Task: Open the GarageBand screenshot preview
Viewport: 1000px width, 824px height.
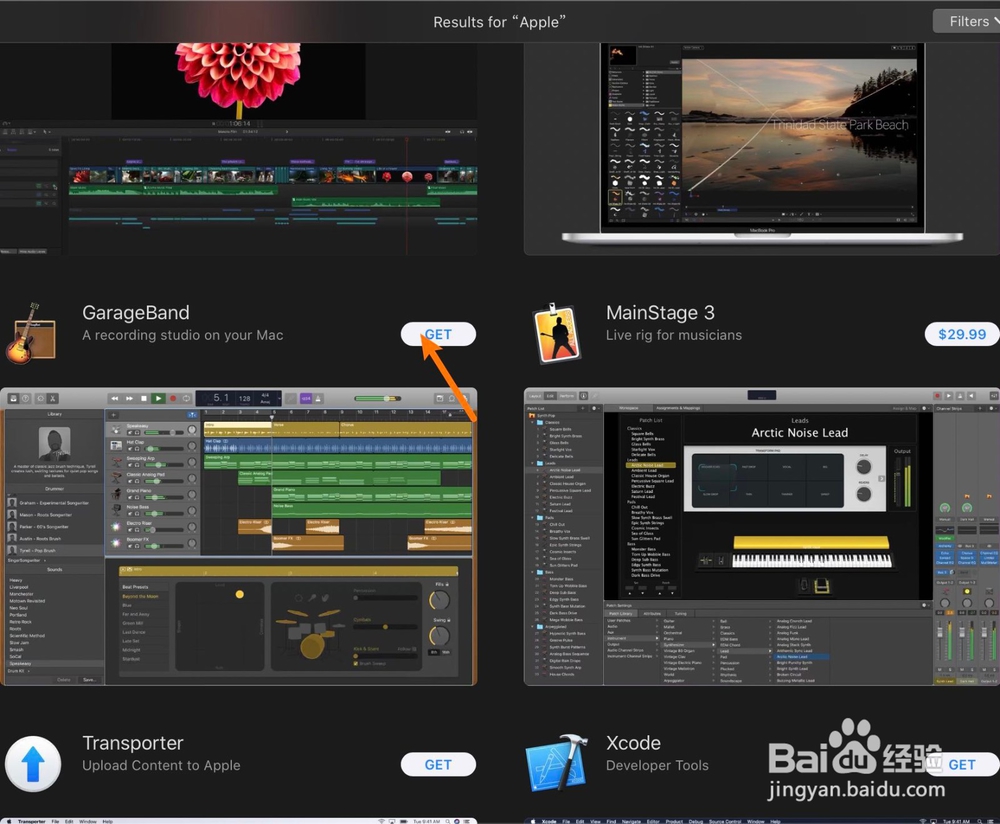Action: 239,536
